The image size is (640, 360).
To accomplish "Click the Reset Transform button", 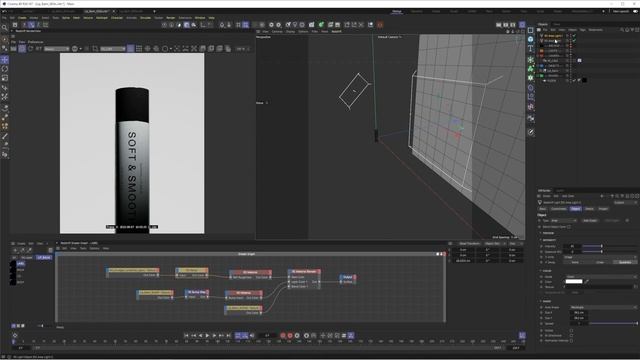I will [x=469, y=244].
